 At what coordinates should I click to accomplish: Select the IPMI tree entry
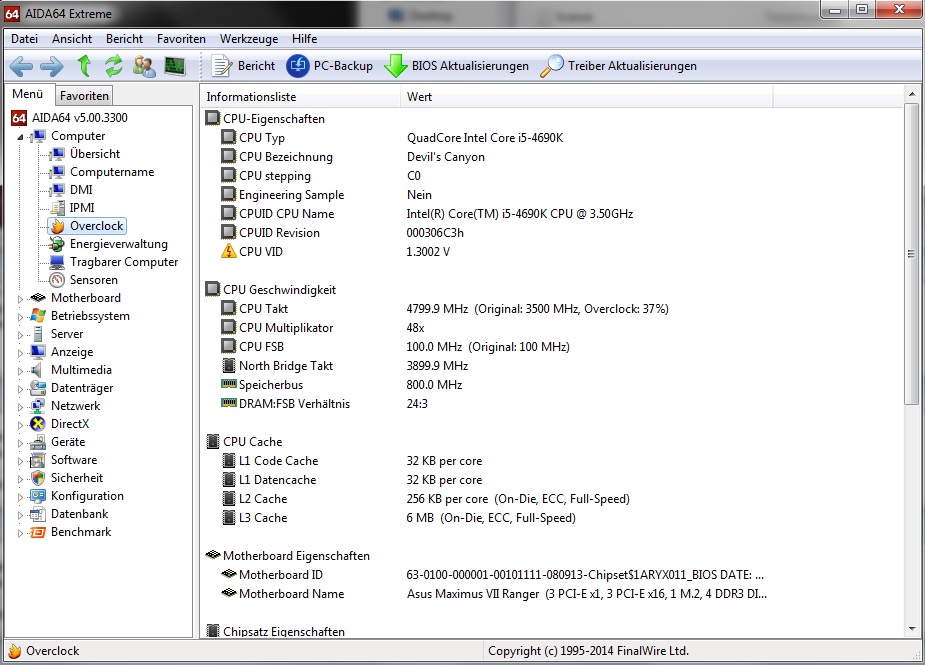pos(73,208)
